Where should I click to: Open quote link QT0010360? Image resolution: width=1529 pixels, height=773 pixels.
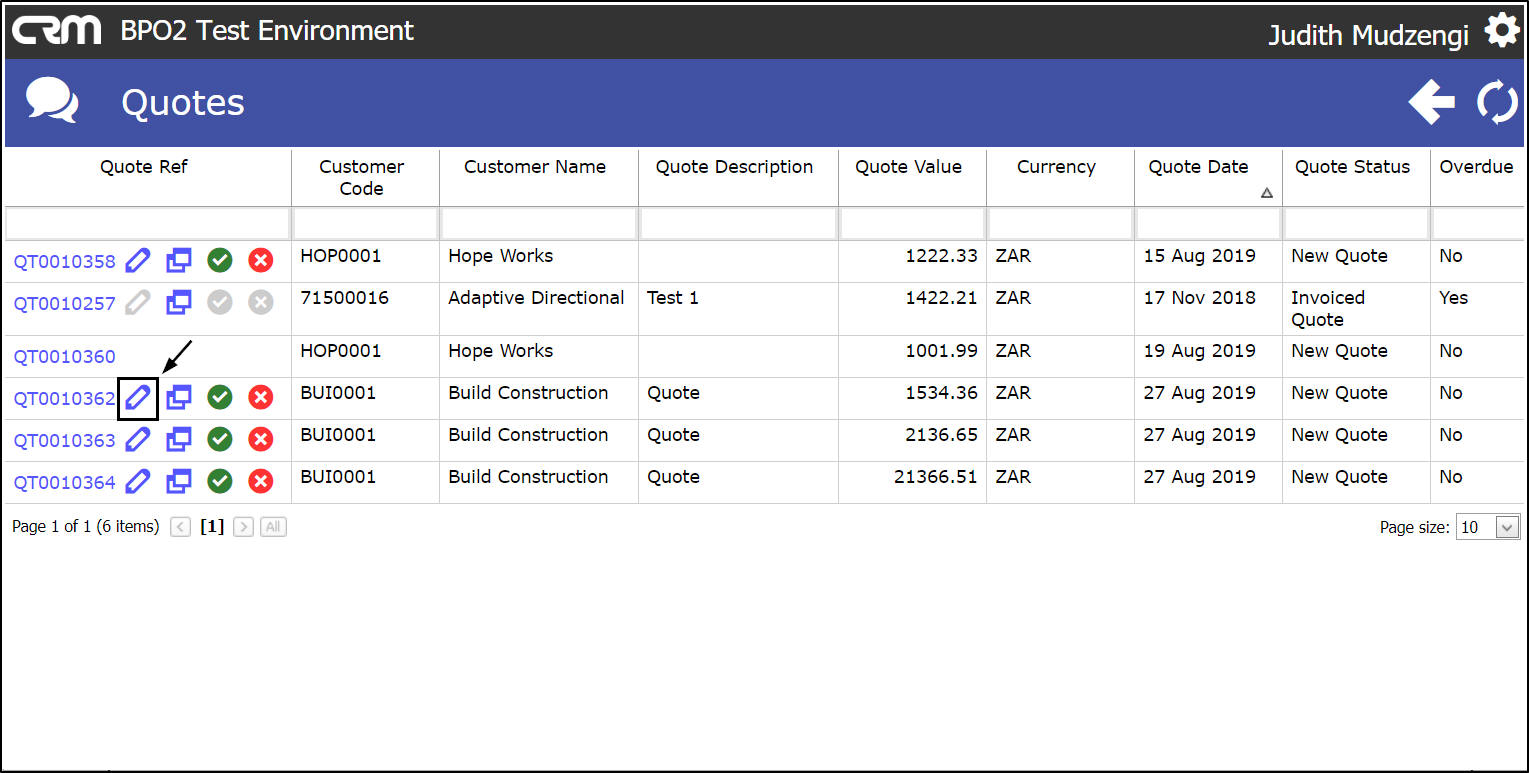[x=64, y=357]
